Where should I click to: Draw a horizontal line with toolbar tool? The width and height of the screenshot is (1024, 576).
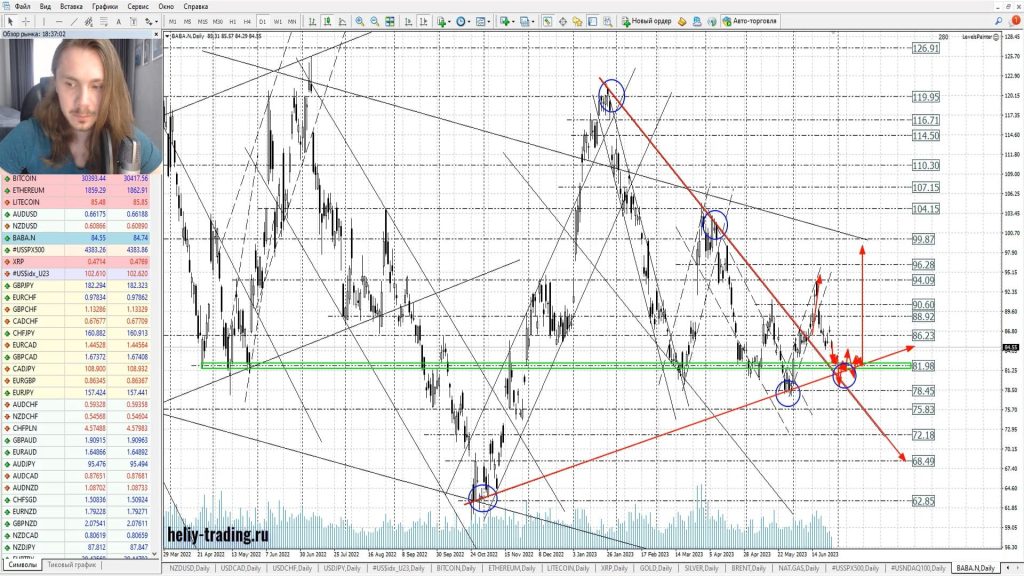point(61,21)
